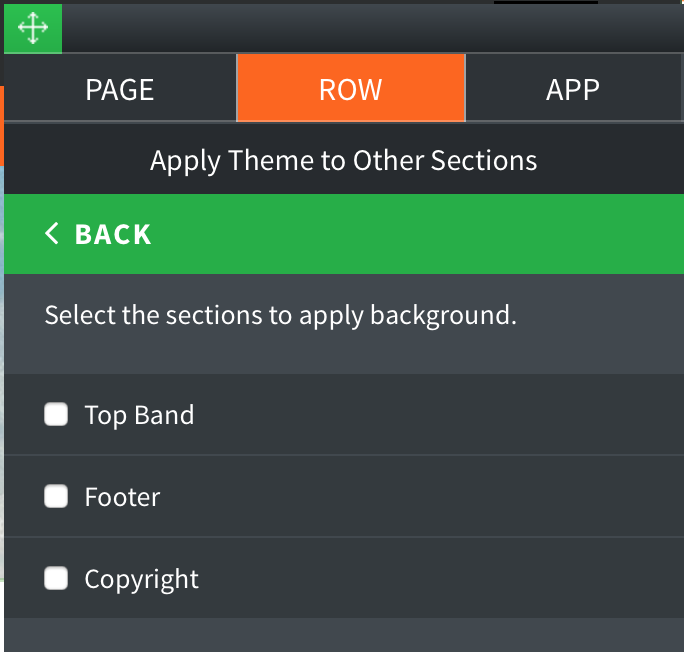Click the empty panel area below Copyright

point(344,635)
